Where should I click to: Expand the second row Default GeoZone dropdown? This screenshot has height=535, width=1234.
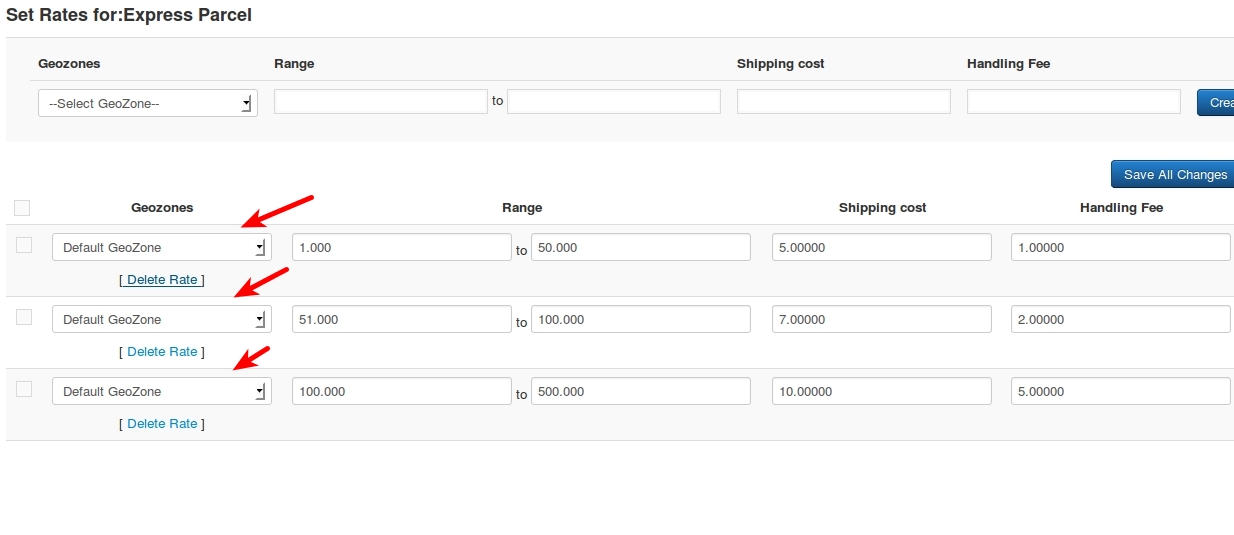(x=161, y=319)
